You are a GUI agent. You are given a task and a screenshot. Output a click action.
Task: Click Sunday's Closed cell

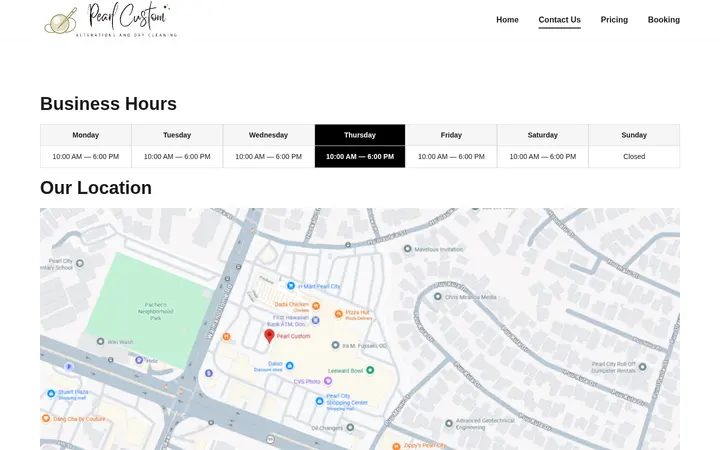(x=634, y=157)
